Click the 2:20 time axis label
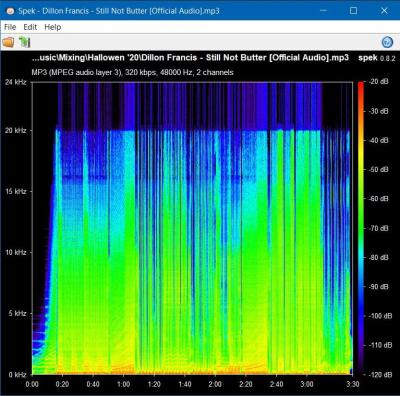Screen dimensions: 400x396 point(246,384)
